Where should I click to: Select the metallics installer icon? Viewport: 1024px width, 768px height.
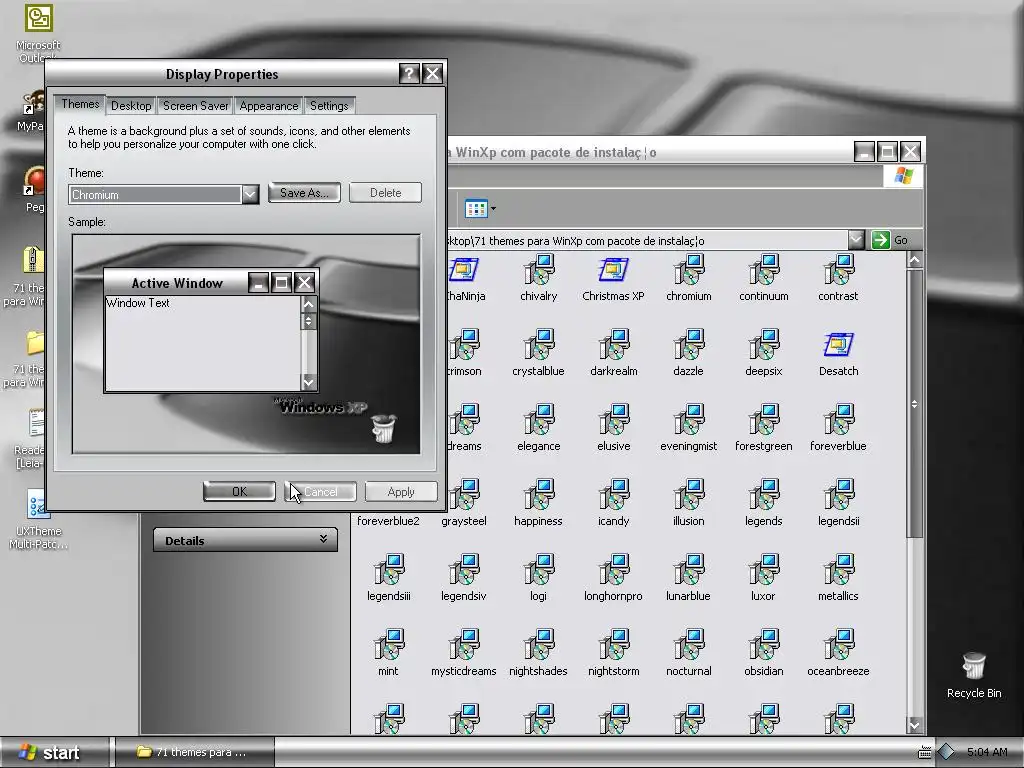[839, 570]
